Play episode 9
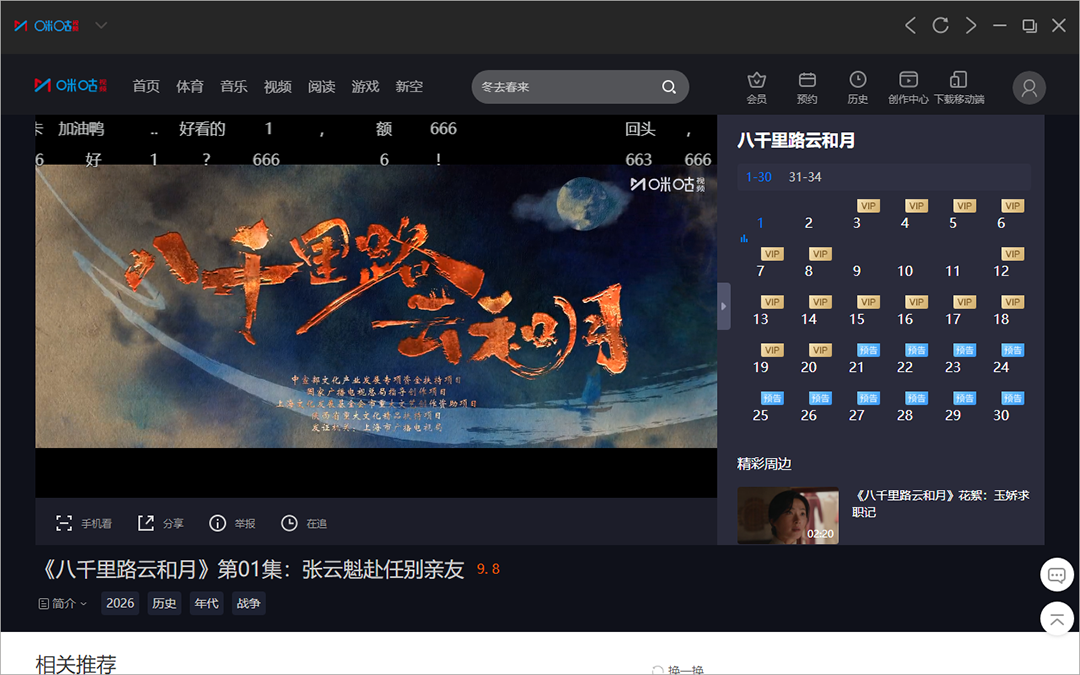The image size is (1080, 675). (x=857, y=271)
